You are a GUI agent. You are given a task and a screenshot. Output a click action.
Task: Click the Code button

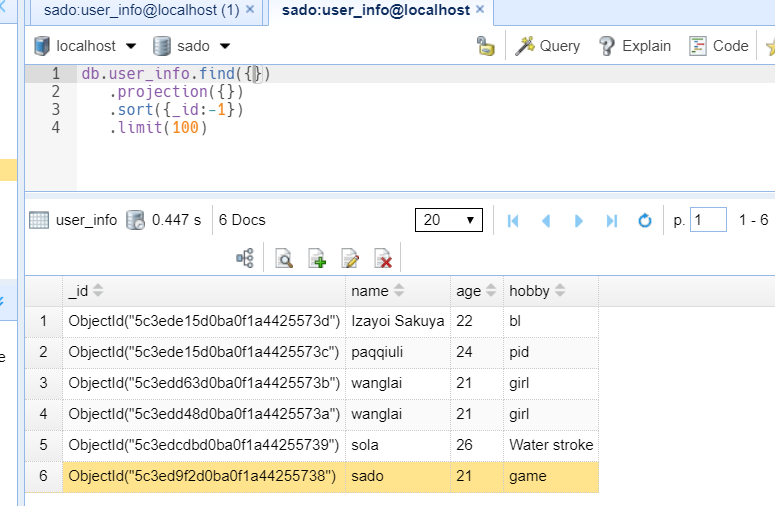tap(719, 46)
